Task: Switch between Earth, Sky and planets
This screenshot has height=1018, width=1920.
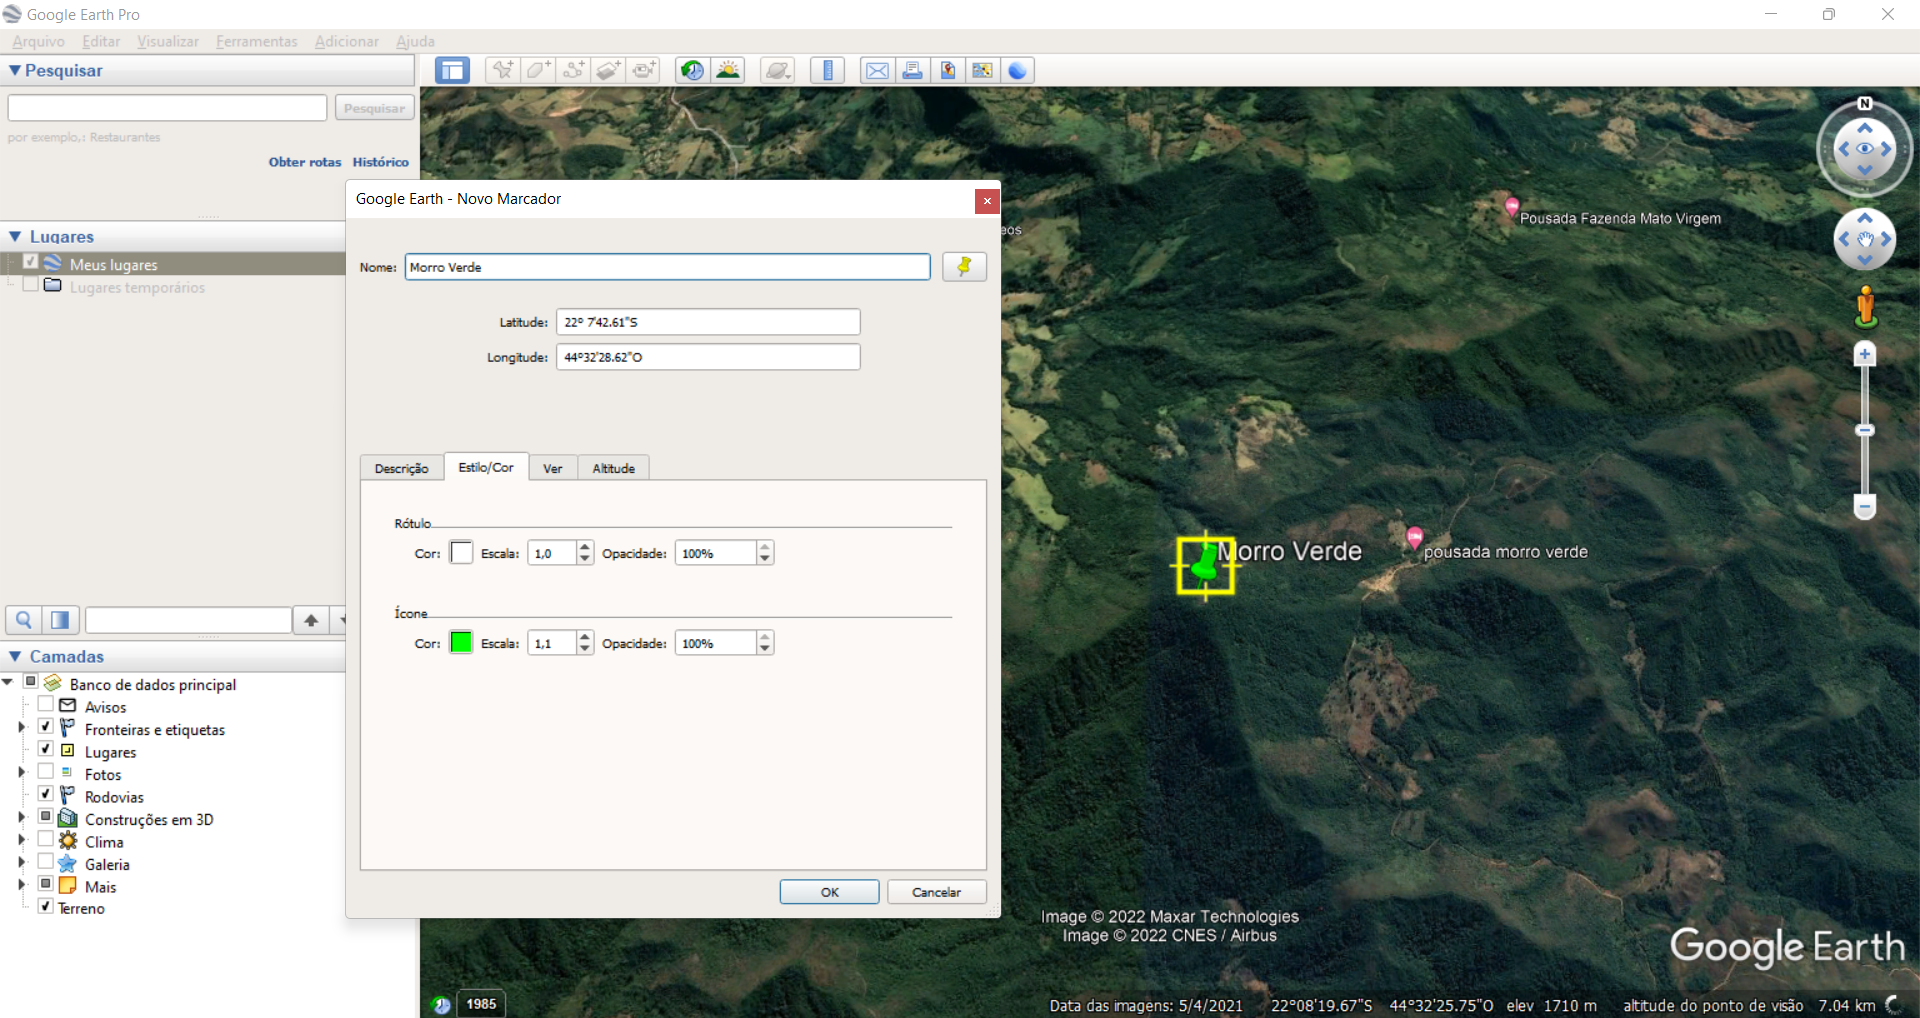Action: coord(777,70)
